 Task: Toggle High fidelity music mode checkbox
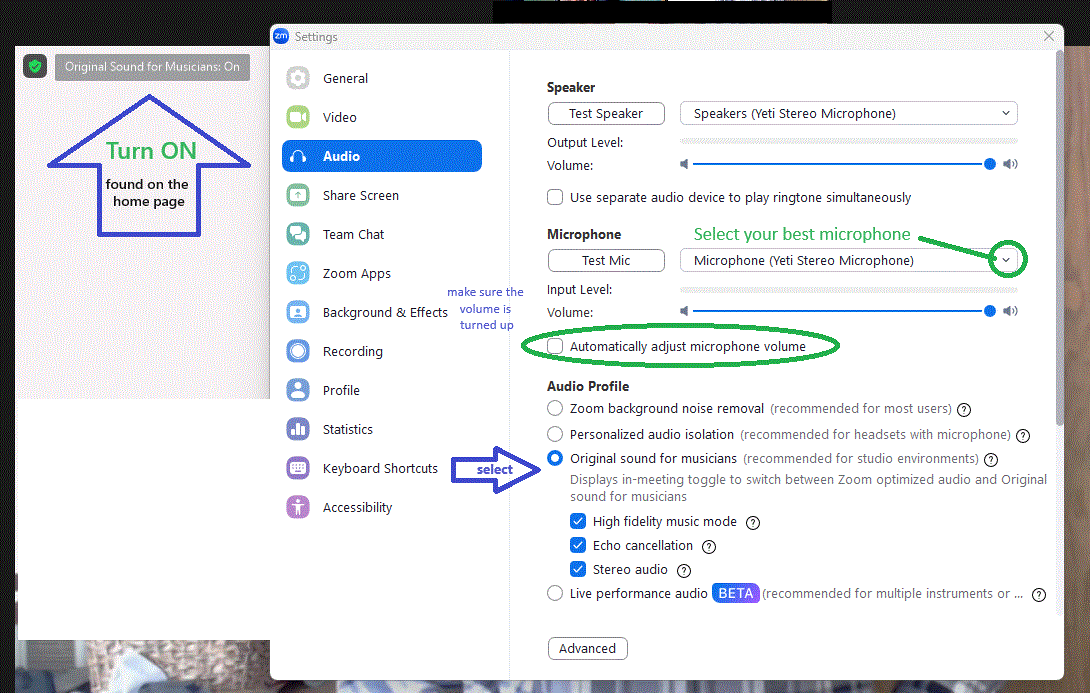(578, 522)
